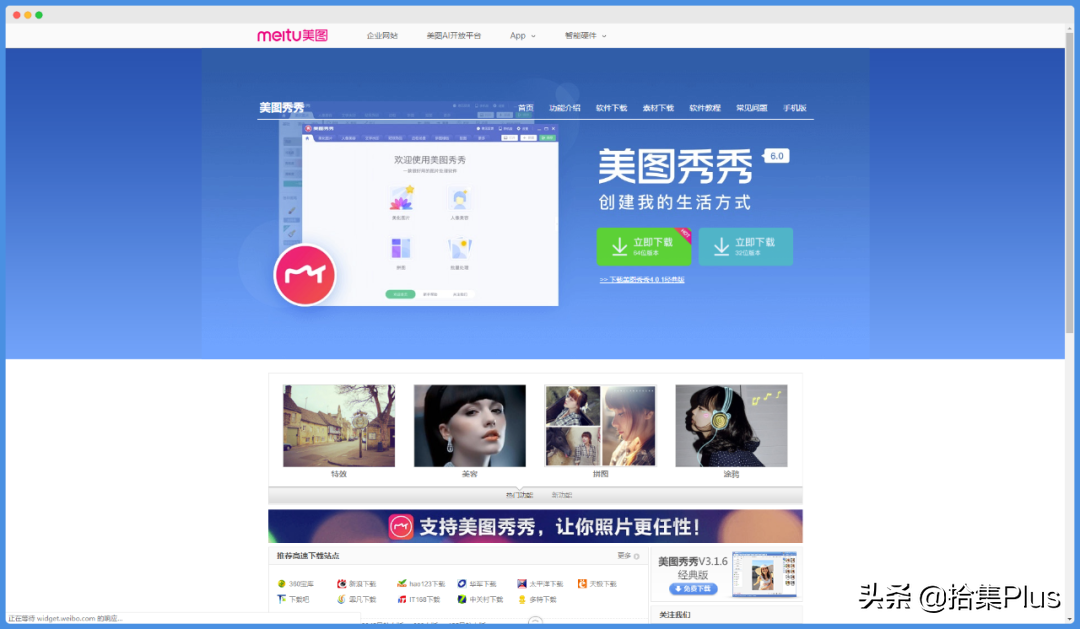Click the 创建我的生活方式 slogan text
The width and height of the screenshot is (1080, 629).
(x=674, y=203)
